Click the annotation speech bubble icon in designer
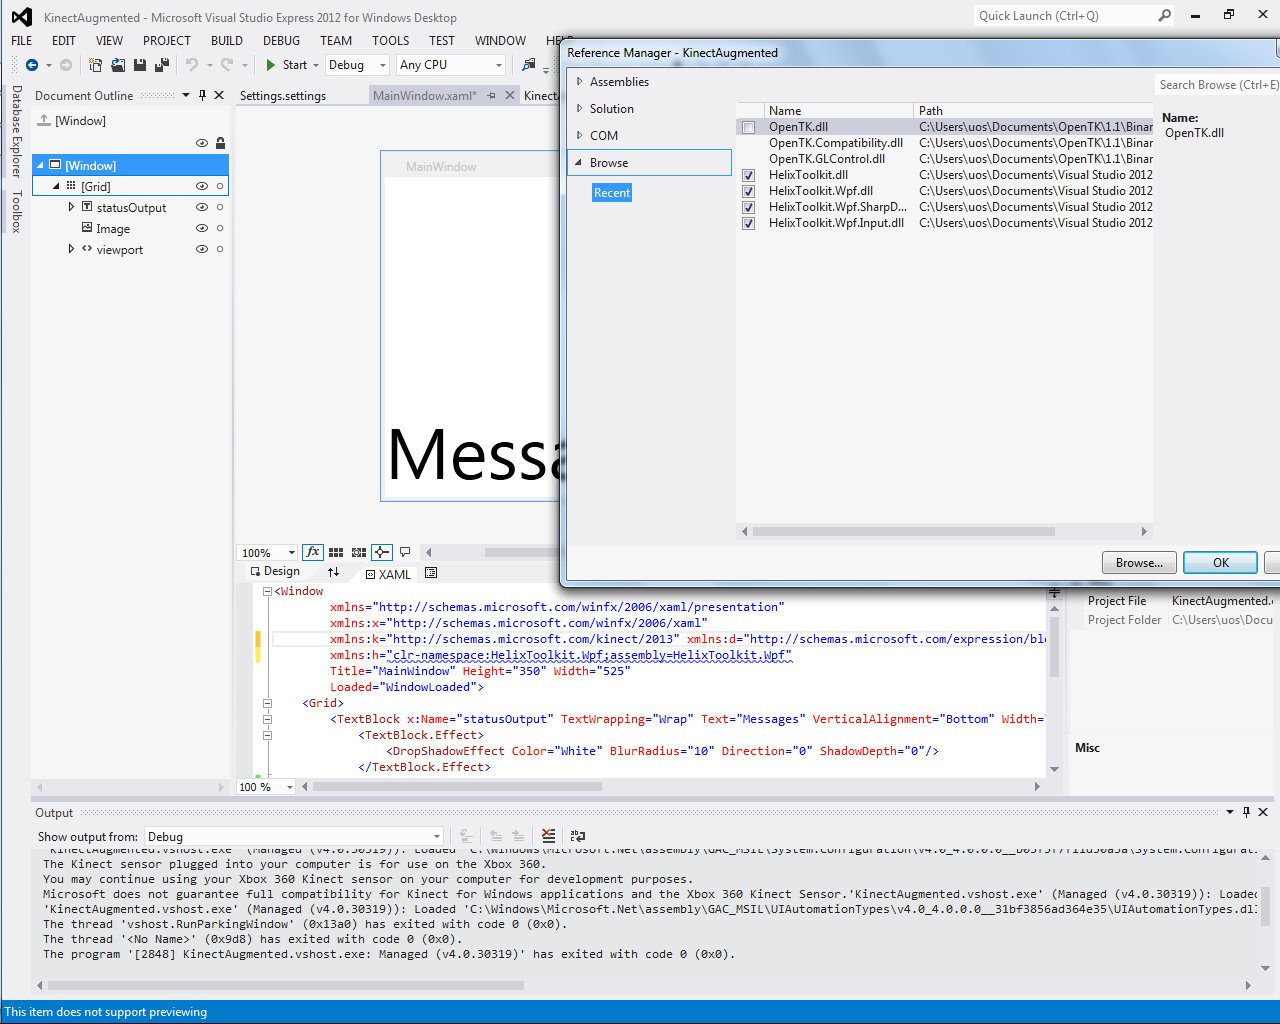The height and width of the screenshot is (1024, 1280). [x=405, y=552]
